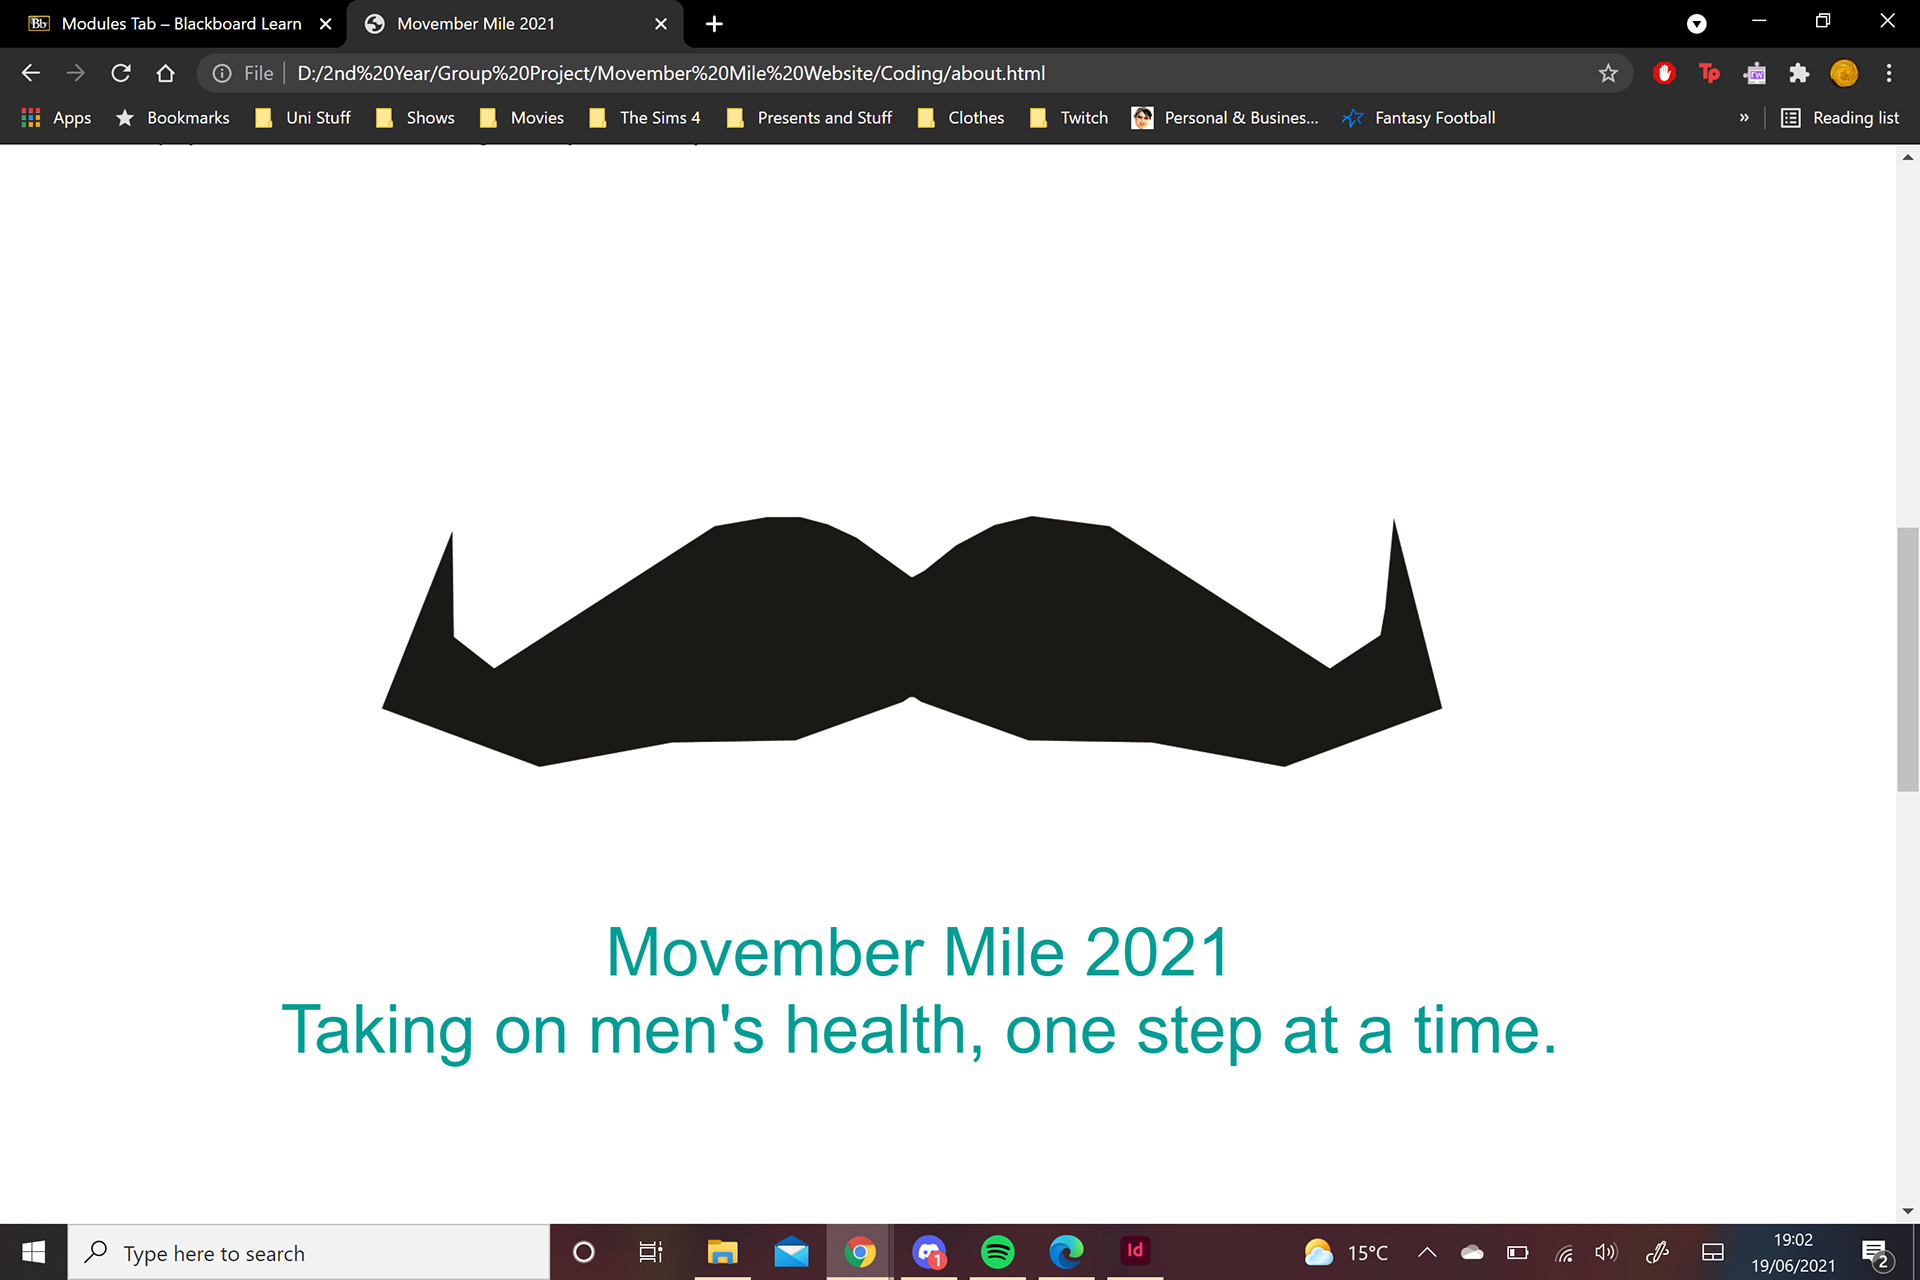The height and width of the screenshot is (1280, 1920).
Task: Select the Movember Mile 2021 tab
Action: (476, 24)
